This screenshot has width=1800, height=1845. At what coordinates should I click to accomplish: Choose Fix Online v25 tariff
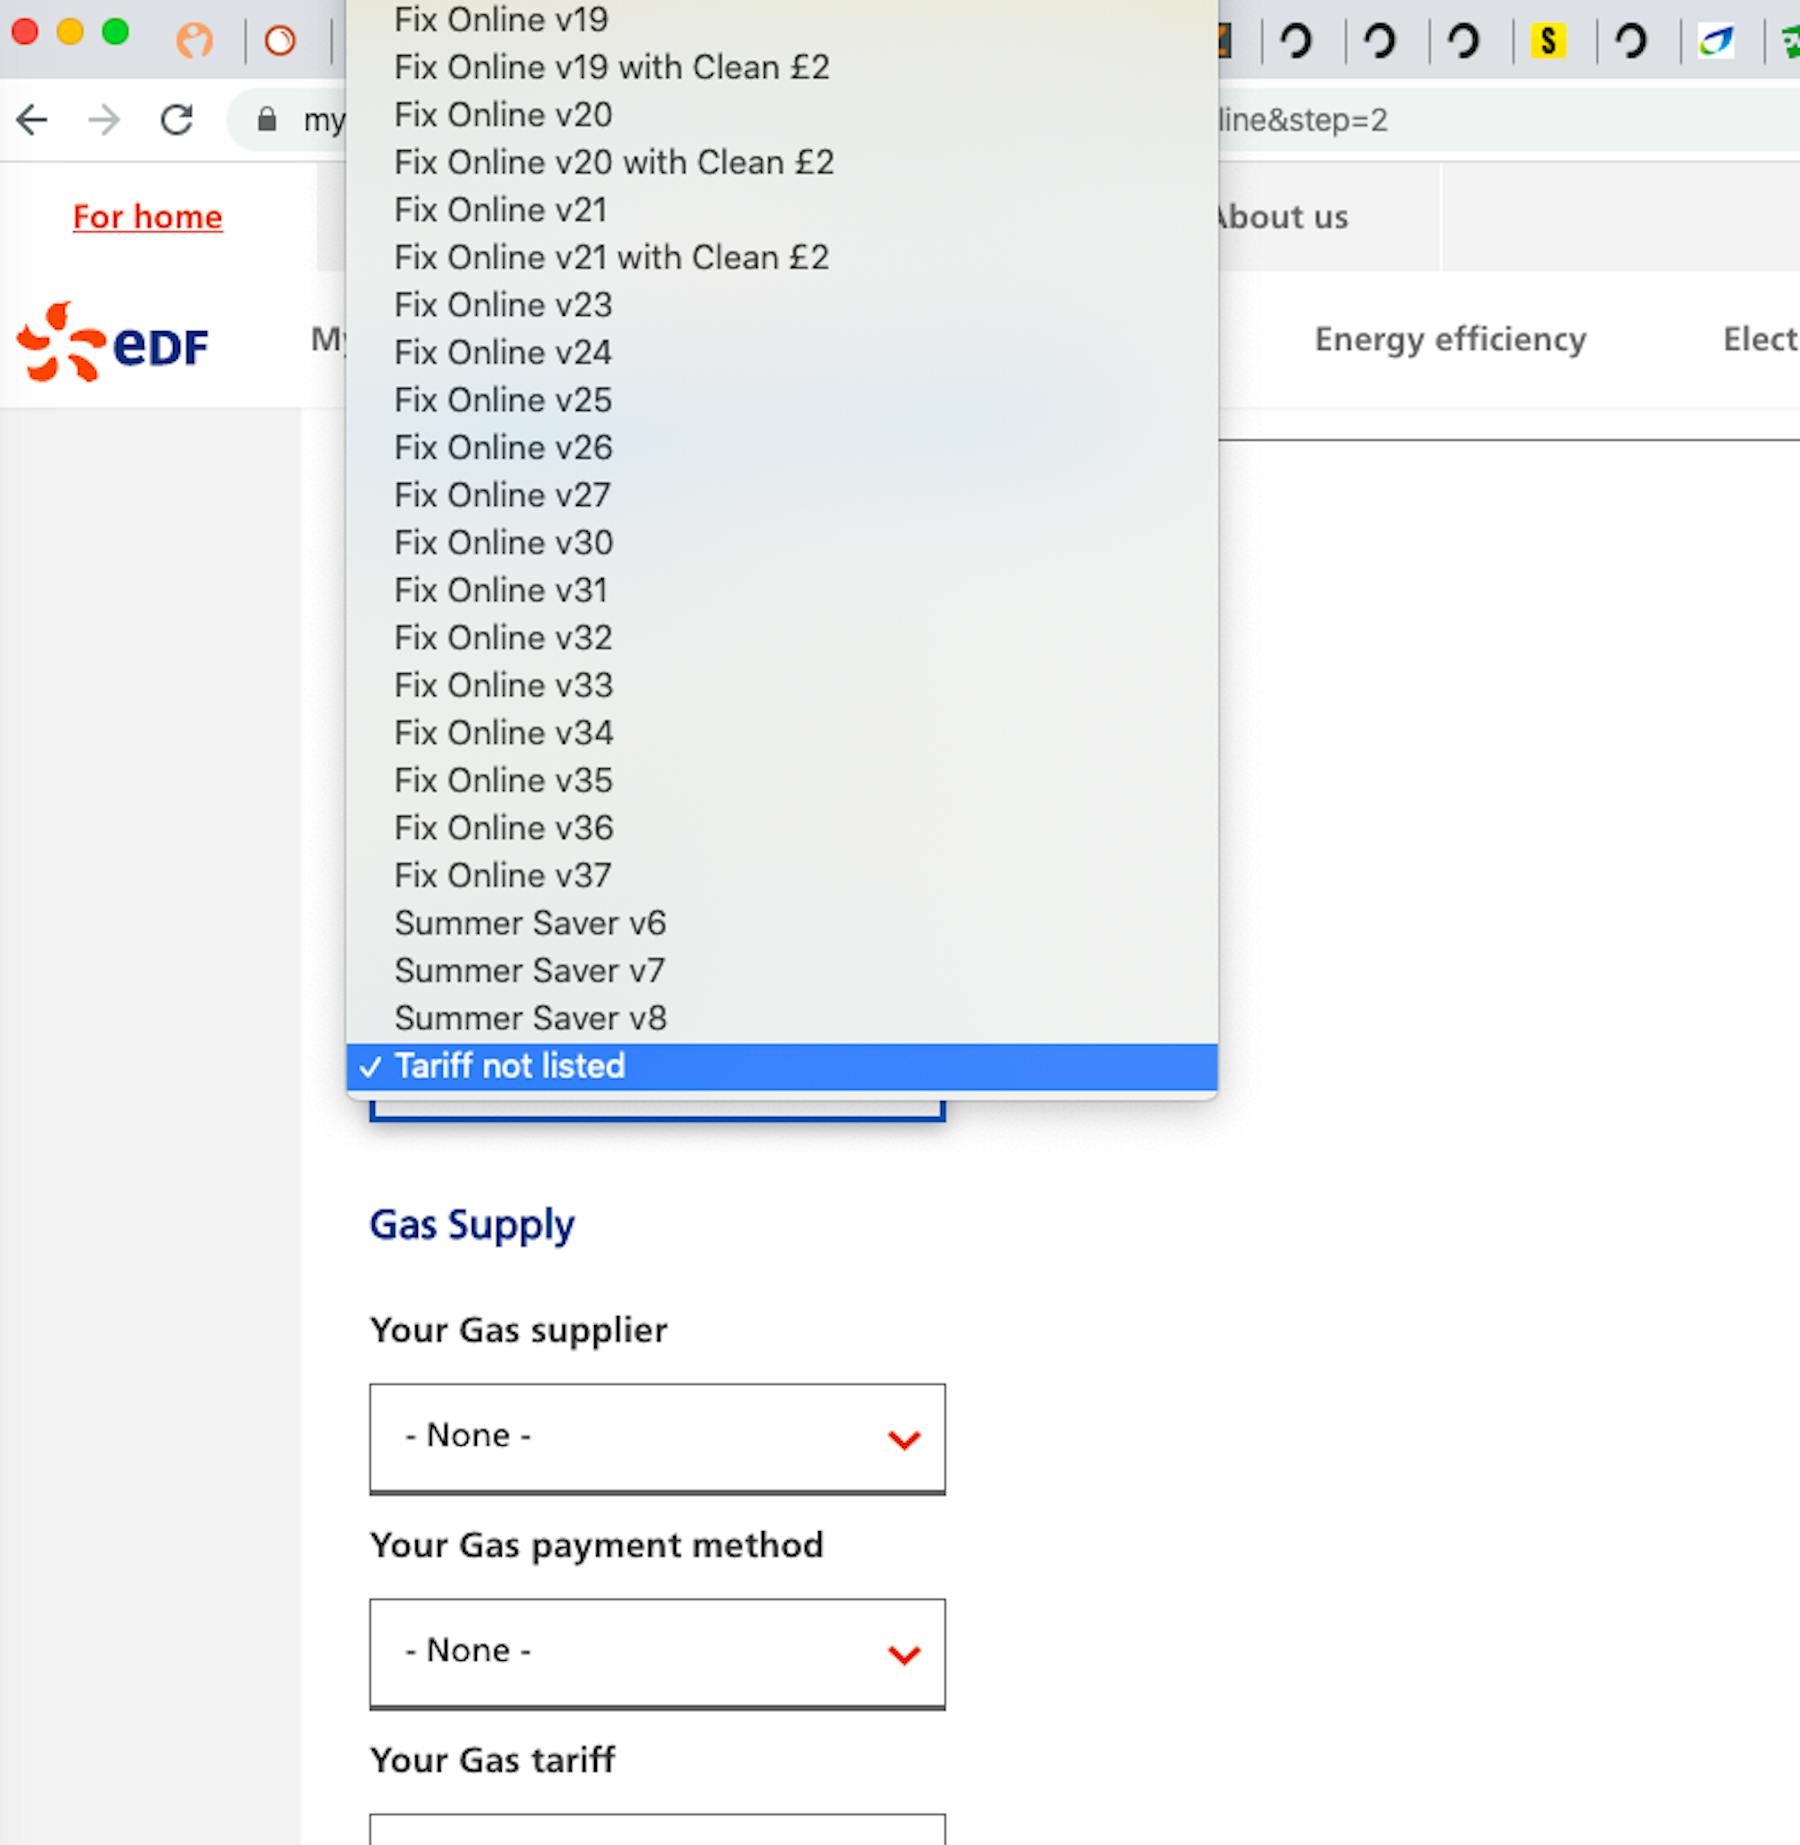782,400
